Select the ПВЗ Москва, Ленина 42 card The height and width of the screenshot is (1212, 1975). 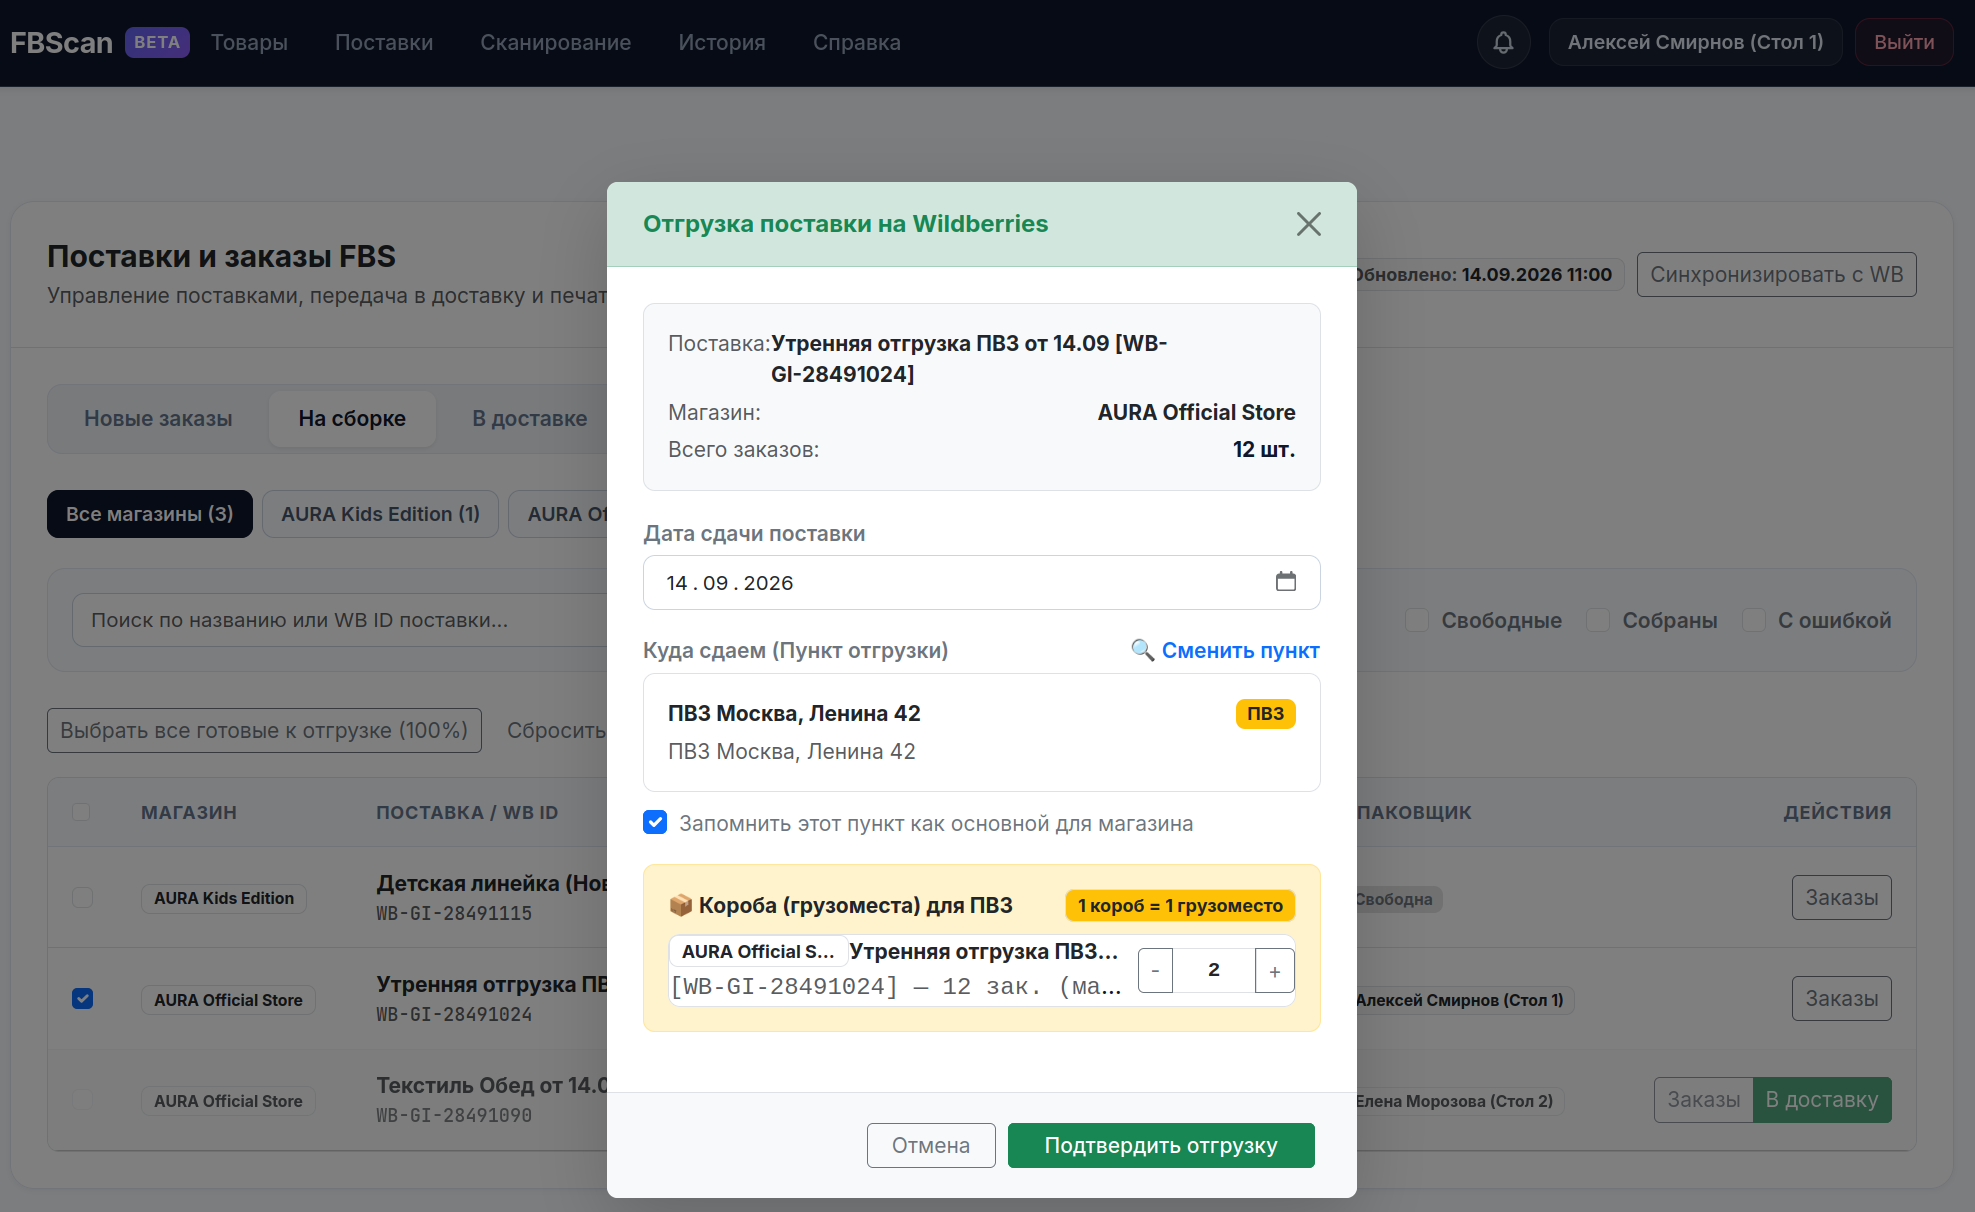tap(981, 732)
